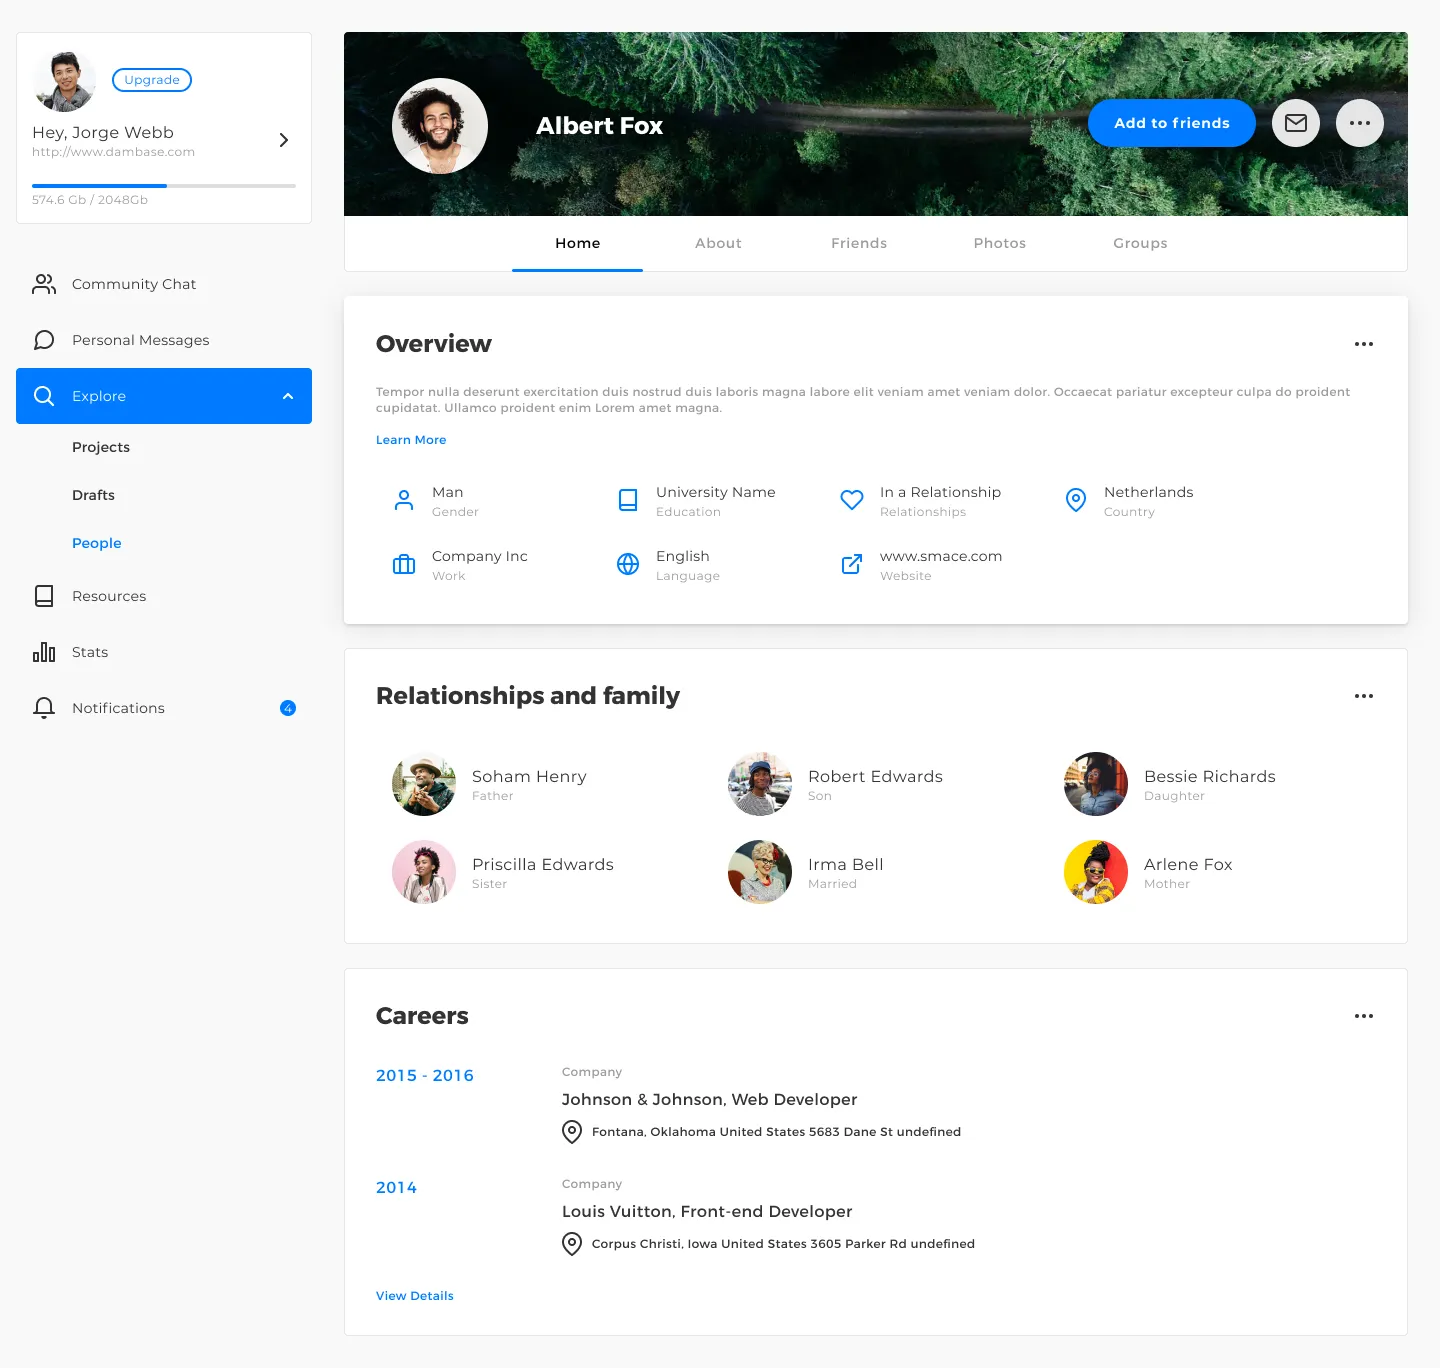
Task: Click the Resources icon in sidebar
Action: [44, 595]
